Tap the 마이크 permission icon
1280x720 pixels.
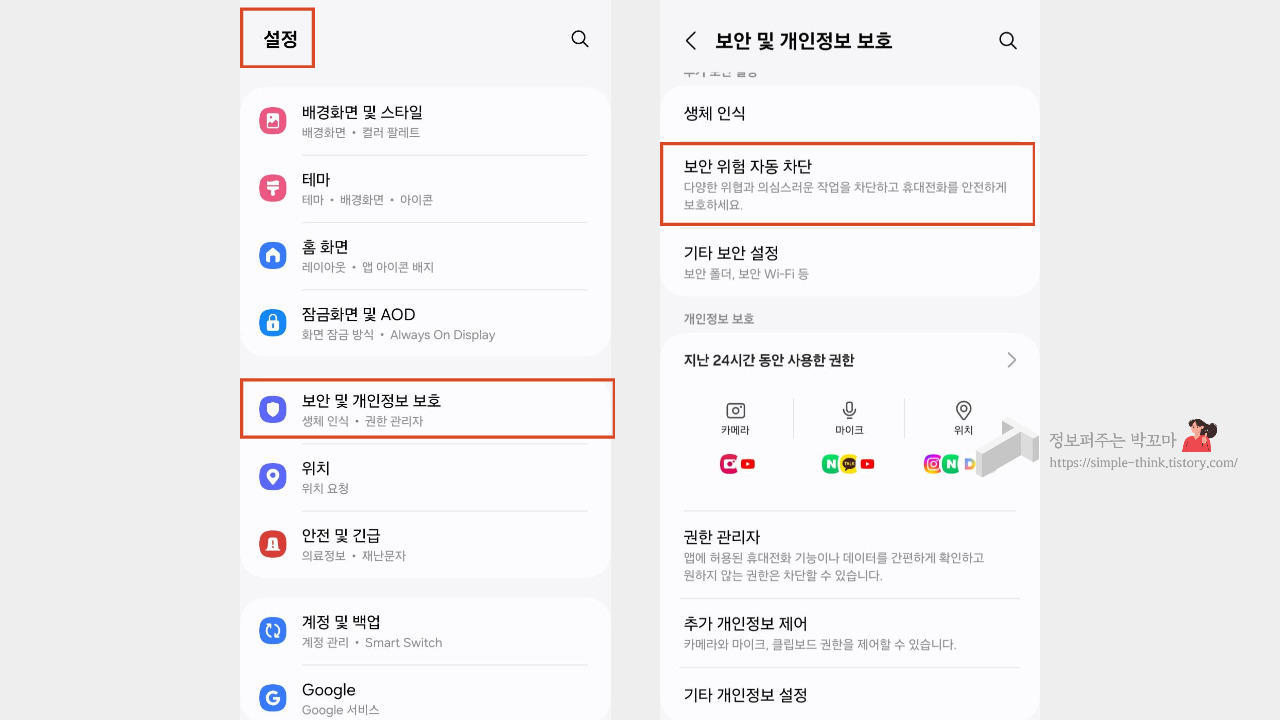[849, 410]
